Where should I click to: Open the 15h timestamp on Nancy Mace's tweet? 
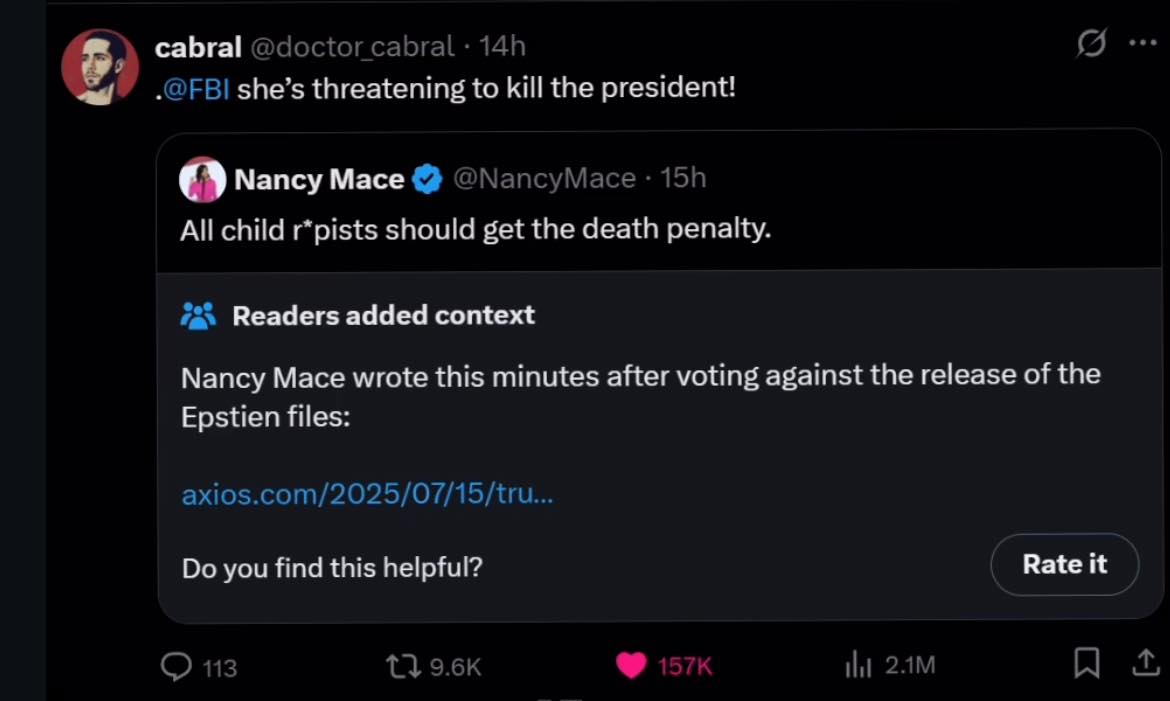pos(684,178)
